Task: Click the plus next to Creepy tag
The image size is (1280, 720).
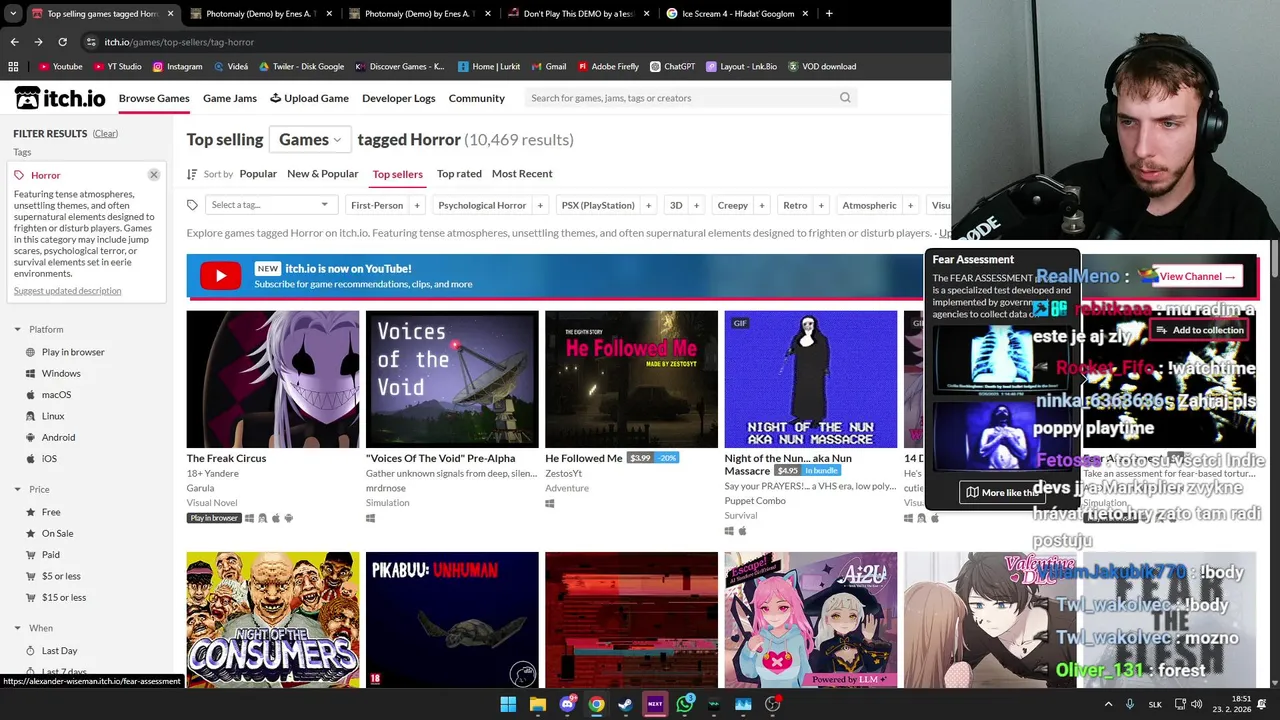Action: 762,205
